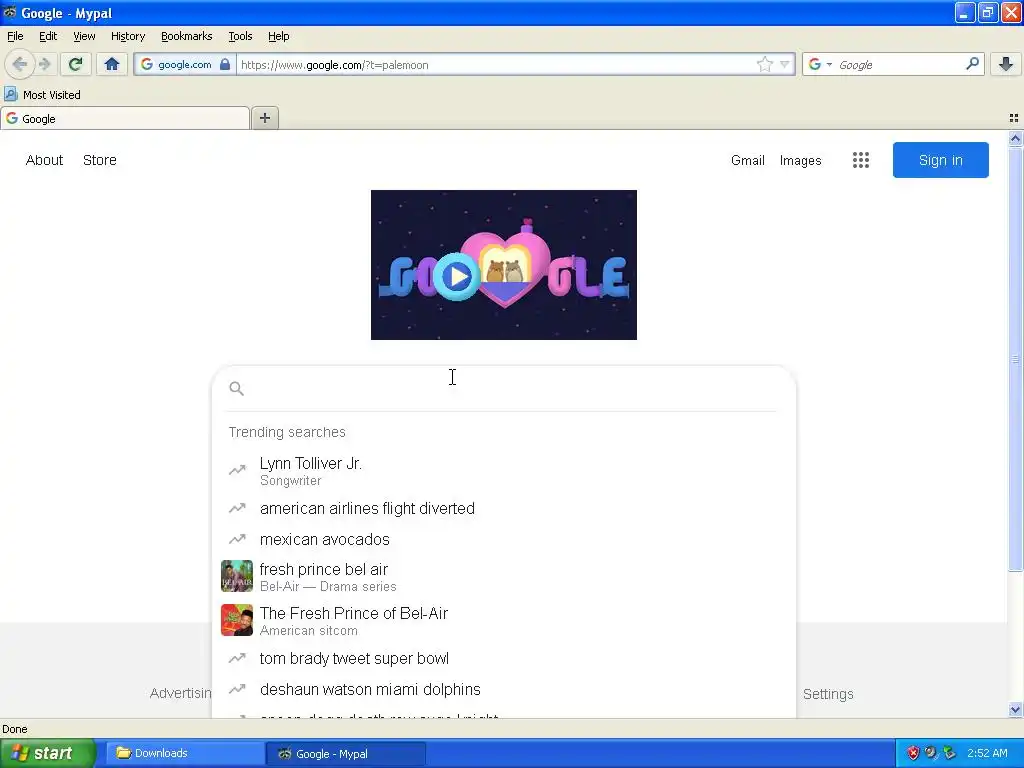1024x768 pixels.
Task: Click the Sign in button
Action: point(940,160)
